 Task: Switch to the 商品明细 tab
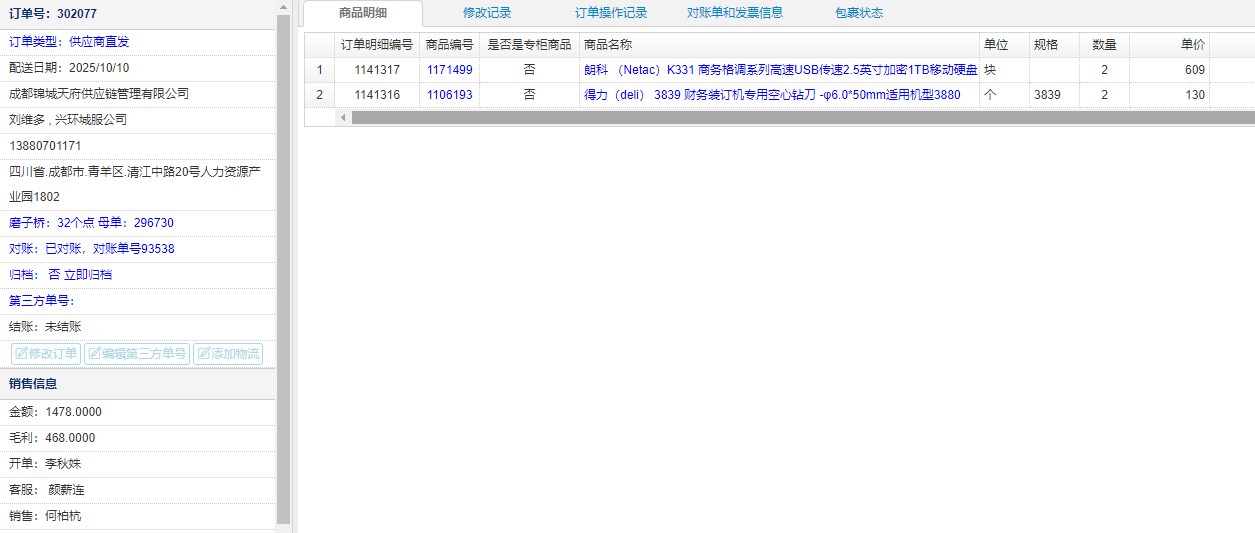tap(362, 13)
